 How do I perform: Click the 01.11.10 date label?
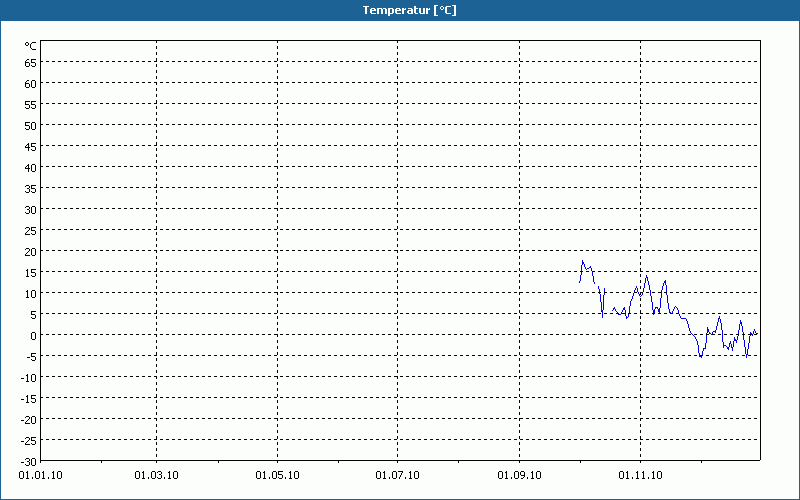point(640,476)
